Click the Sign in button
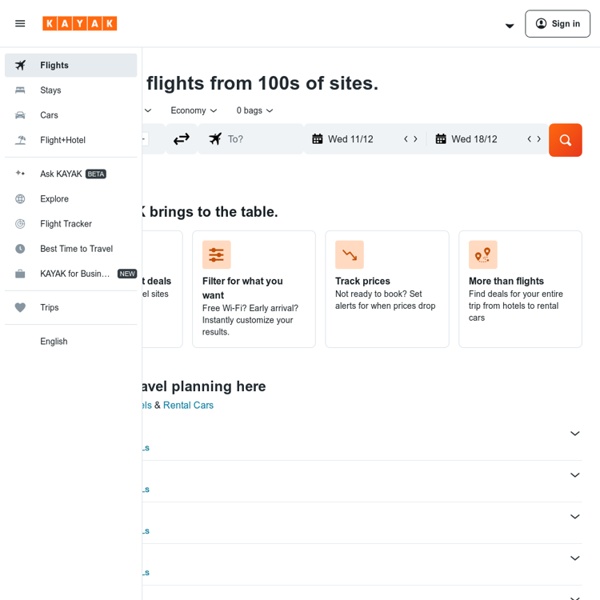 [557, 24]
